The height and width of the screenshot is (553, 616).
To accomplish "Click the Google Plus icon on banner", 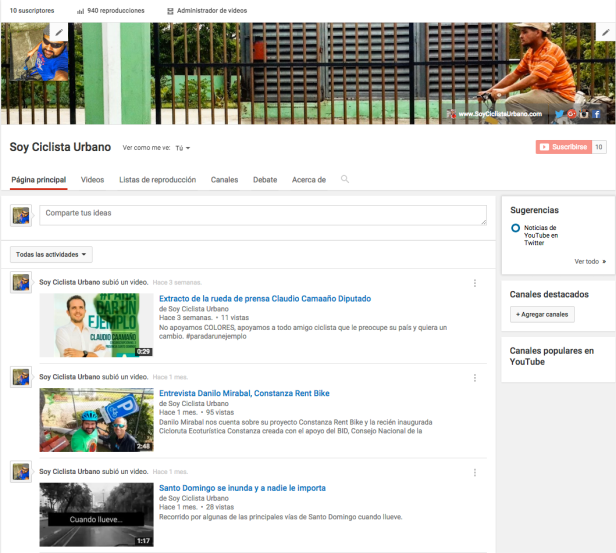I will (x=571, y=114).
